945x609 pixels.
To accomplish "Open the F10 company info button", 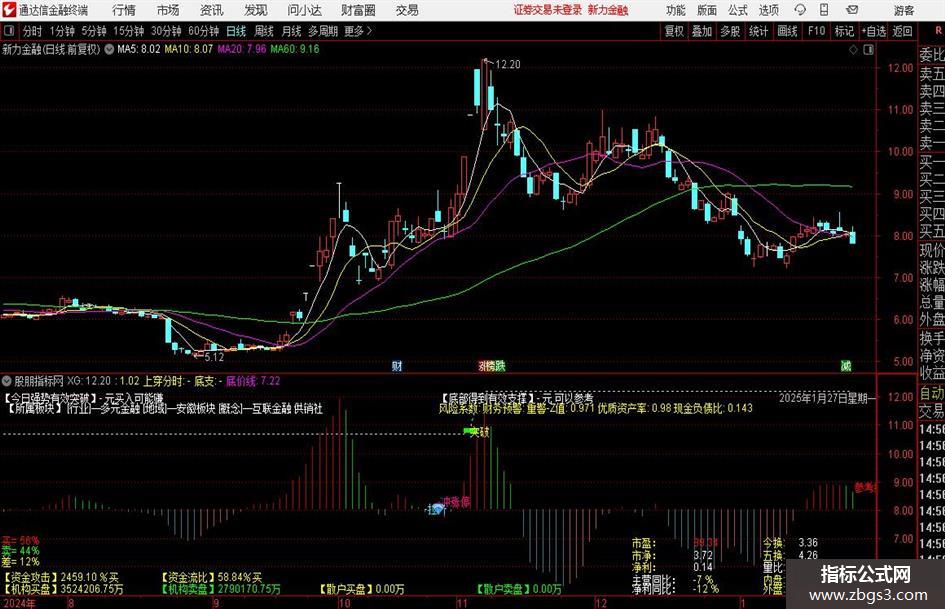I will point(817,31).
